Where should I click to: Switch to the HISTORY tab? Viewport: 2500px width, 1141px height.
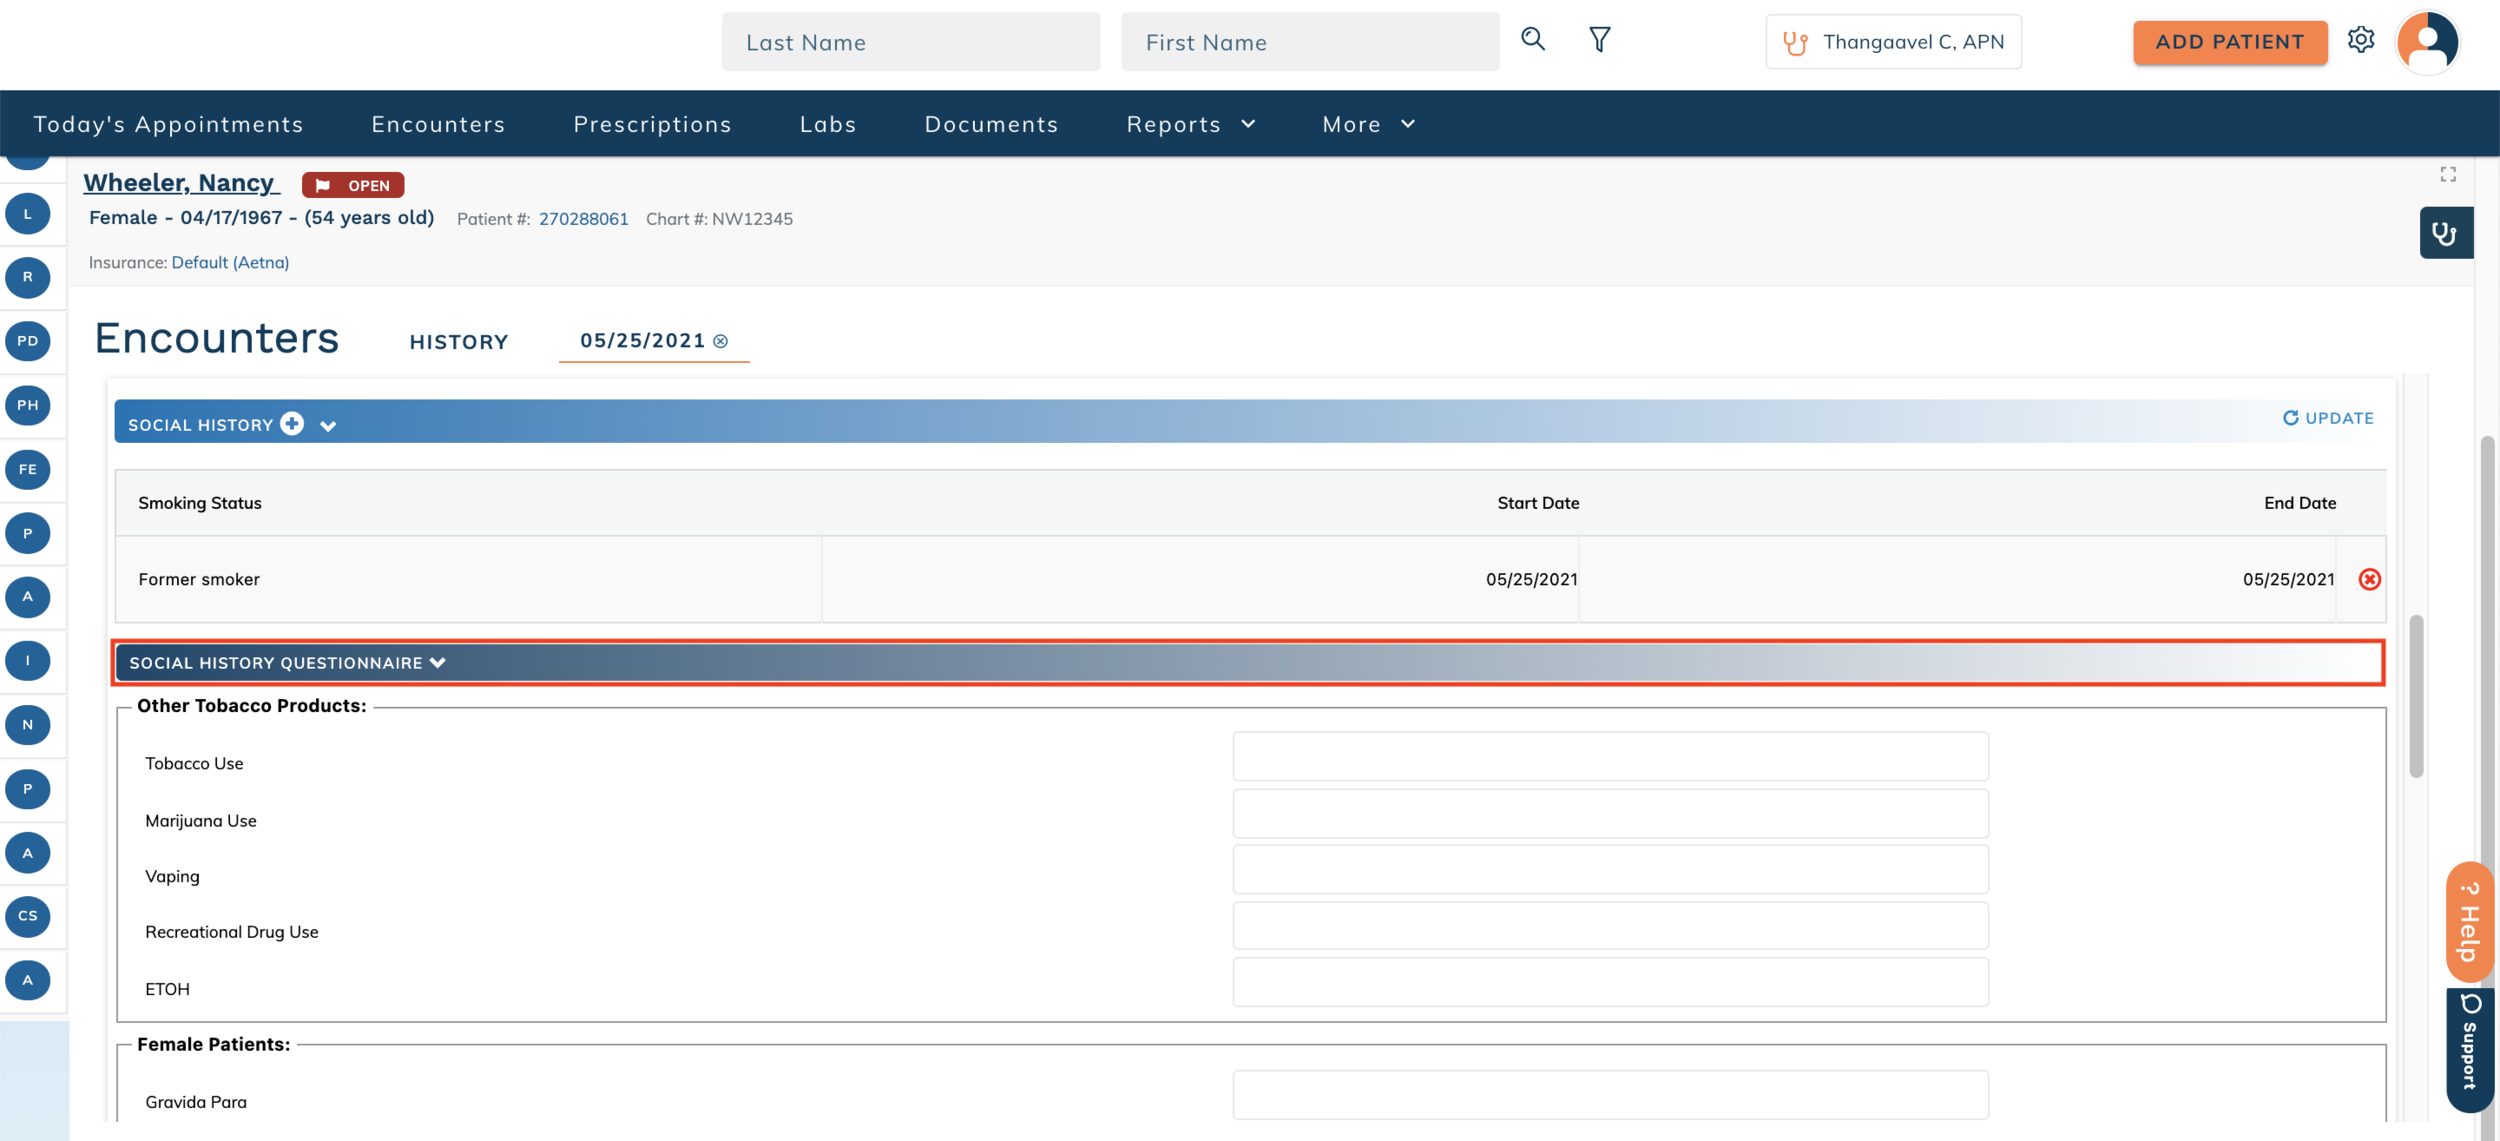point(459,342)
